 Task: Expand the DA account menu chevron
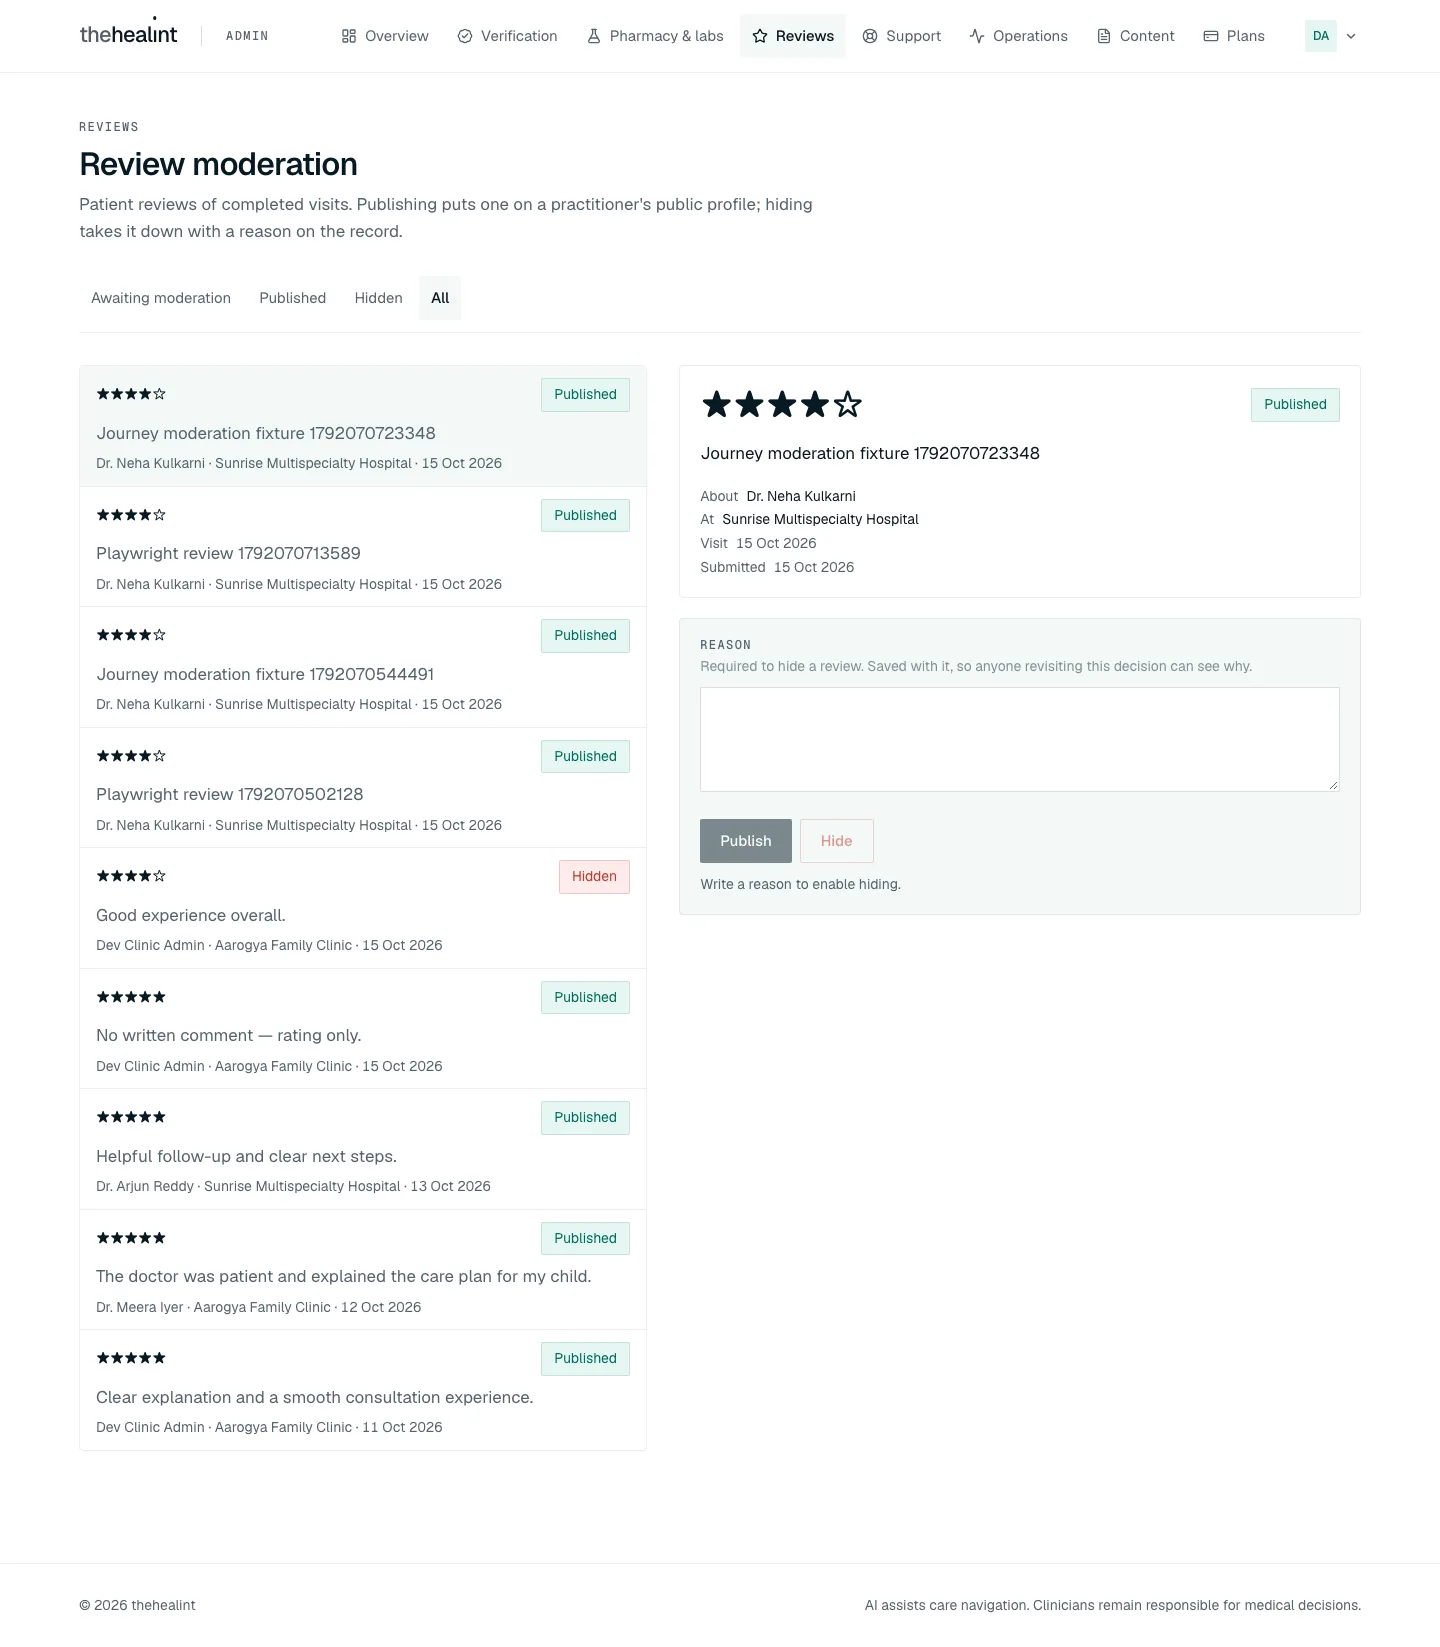pyautogui.click(x=1351, y=36)
